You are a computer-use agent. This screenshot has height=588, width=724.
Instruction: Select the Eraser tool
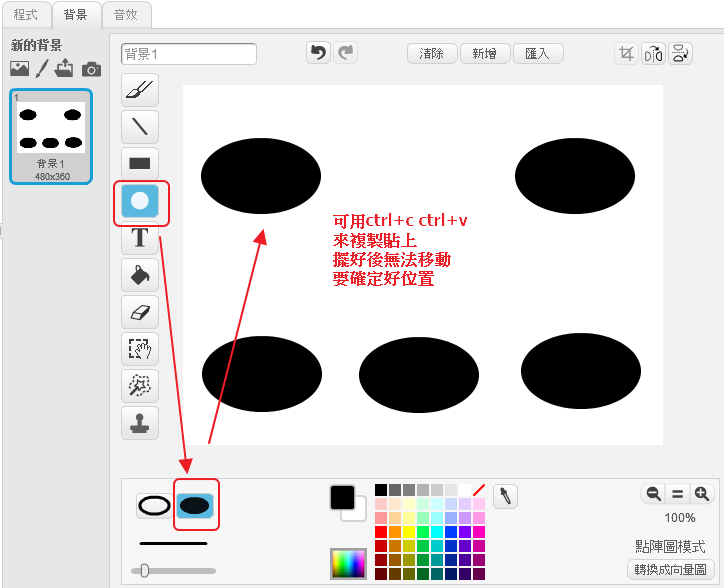click(x=140, y=311)
